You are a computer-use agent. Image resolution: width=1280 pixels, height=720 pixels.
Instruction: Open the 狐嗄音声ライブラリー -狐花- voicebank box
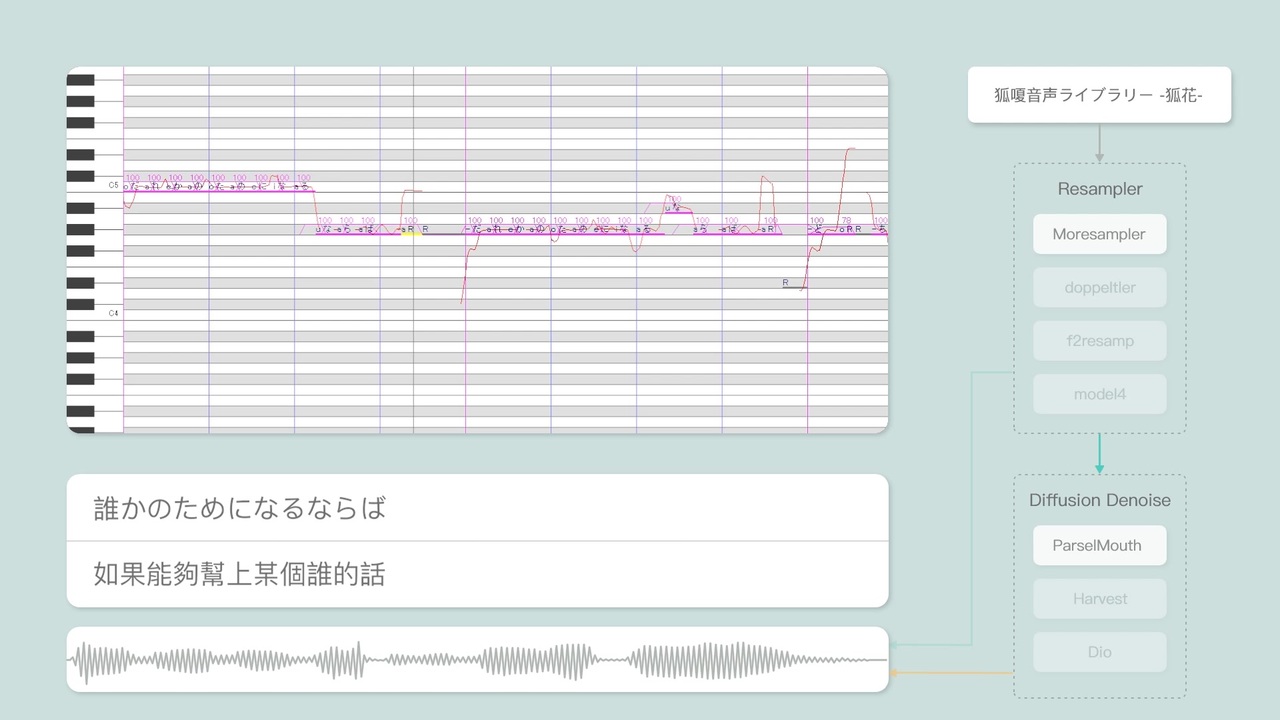(1099, 95)
